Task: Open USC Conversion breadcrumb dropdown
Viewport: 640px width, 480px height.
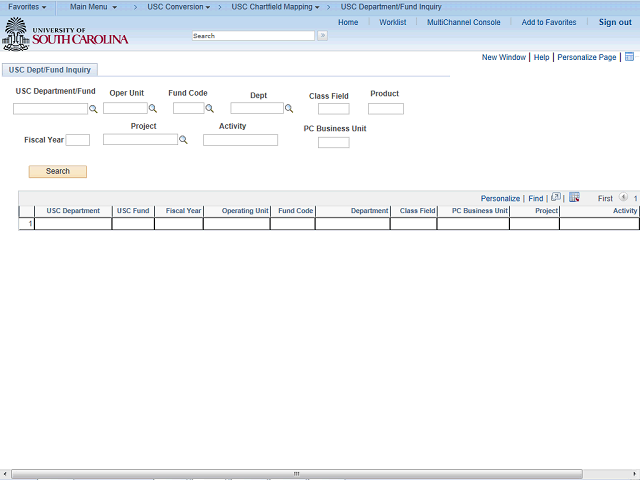Action: tap(178, 7)
